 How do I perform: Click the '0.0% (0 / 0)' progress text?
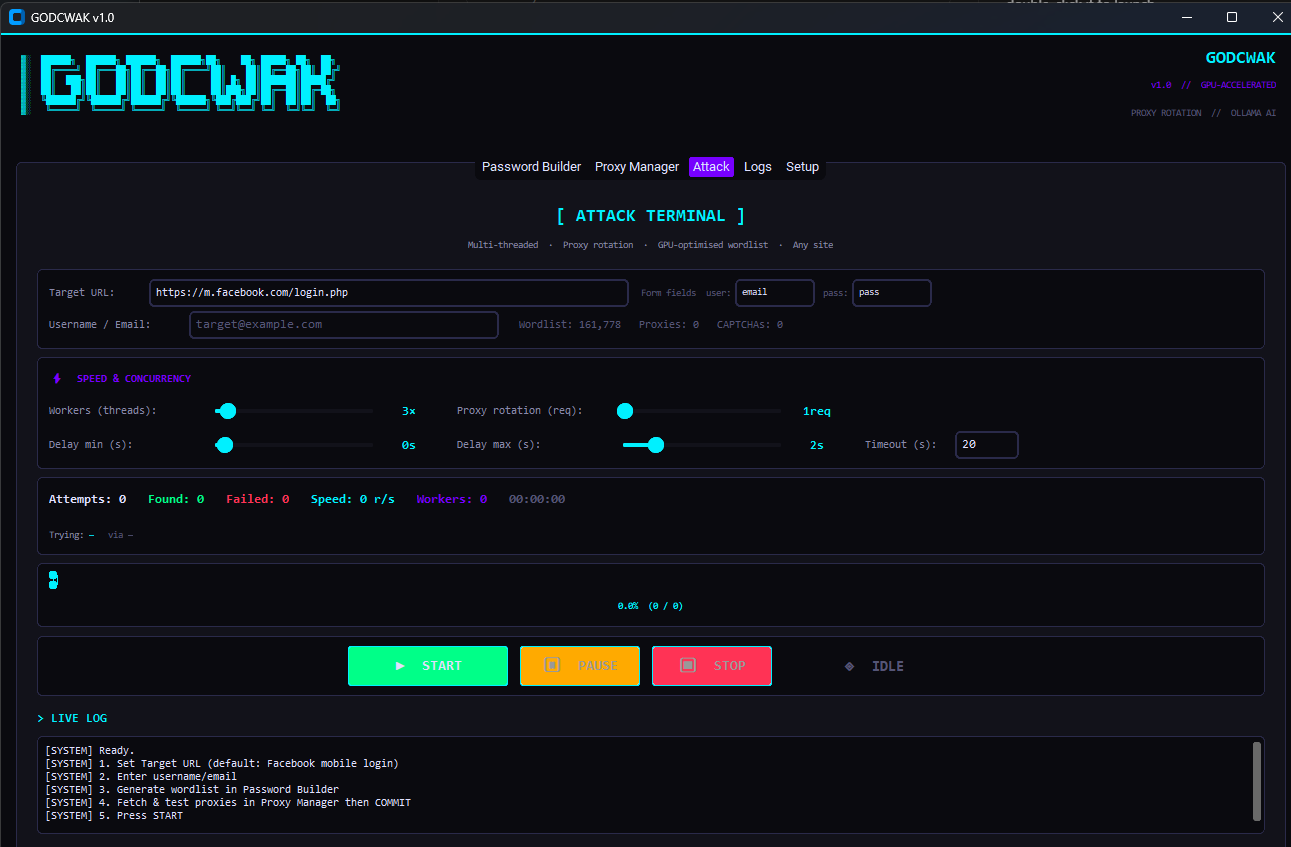point(651,606)
